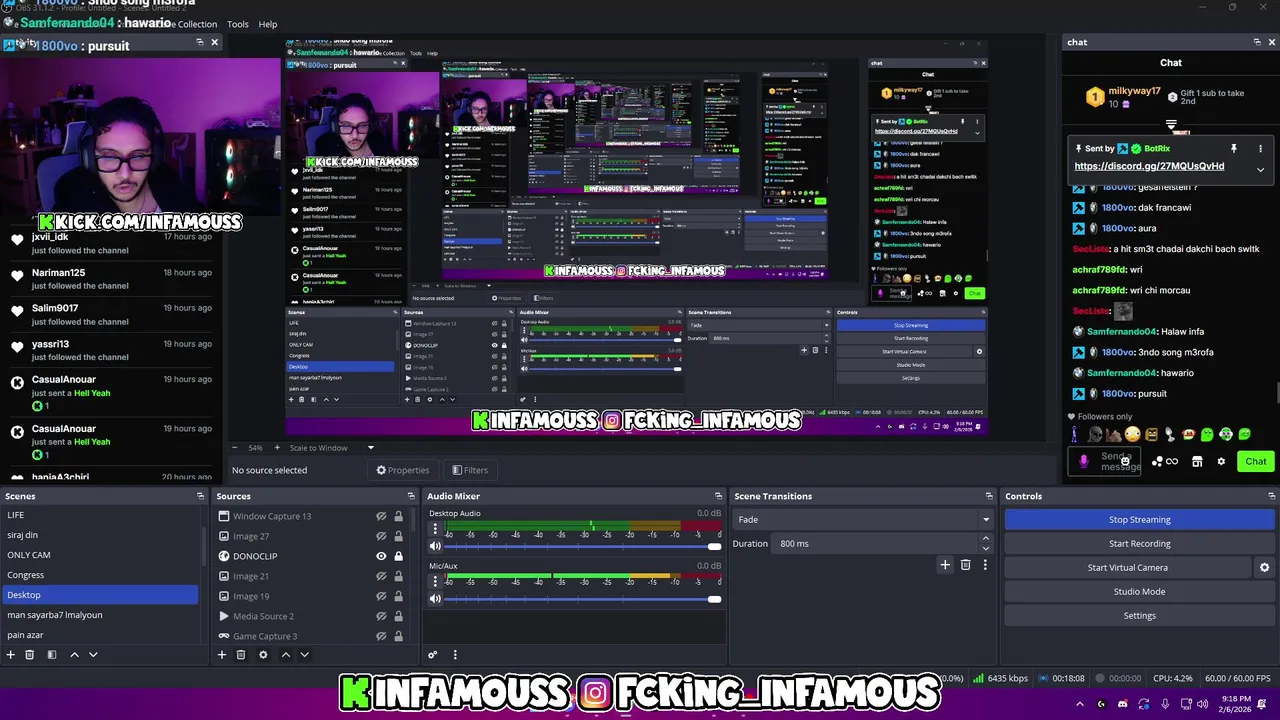Open the Tools menu
This screenshot has width=1280, height=720.
click(238, 24)
